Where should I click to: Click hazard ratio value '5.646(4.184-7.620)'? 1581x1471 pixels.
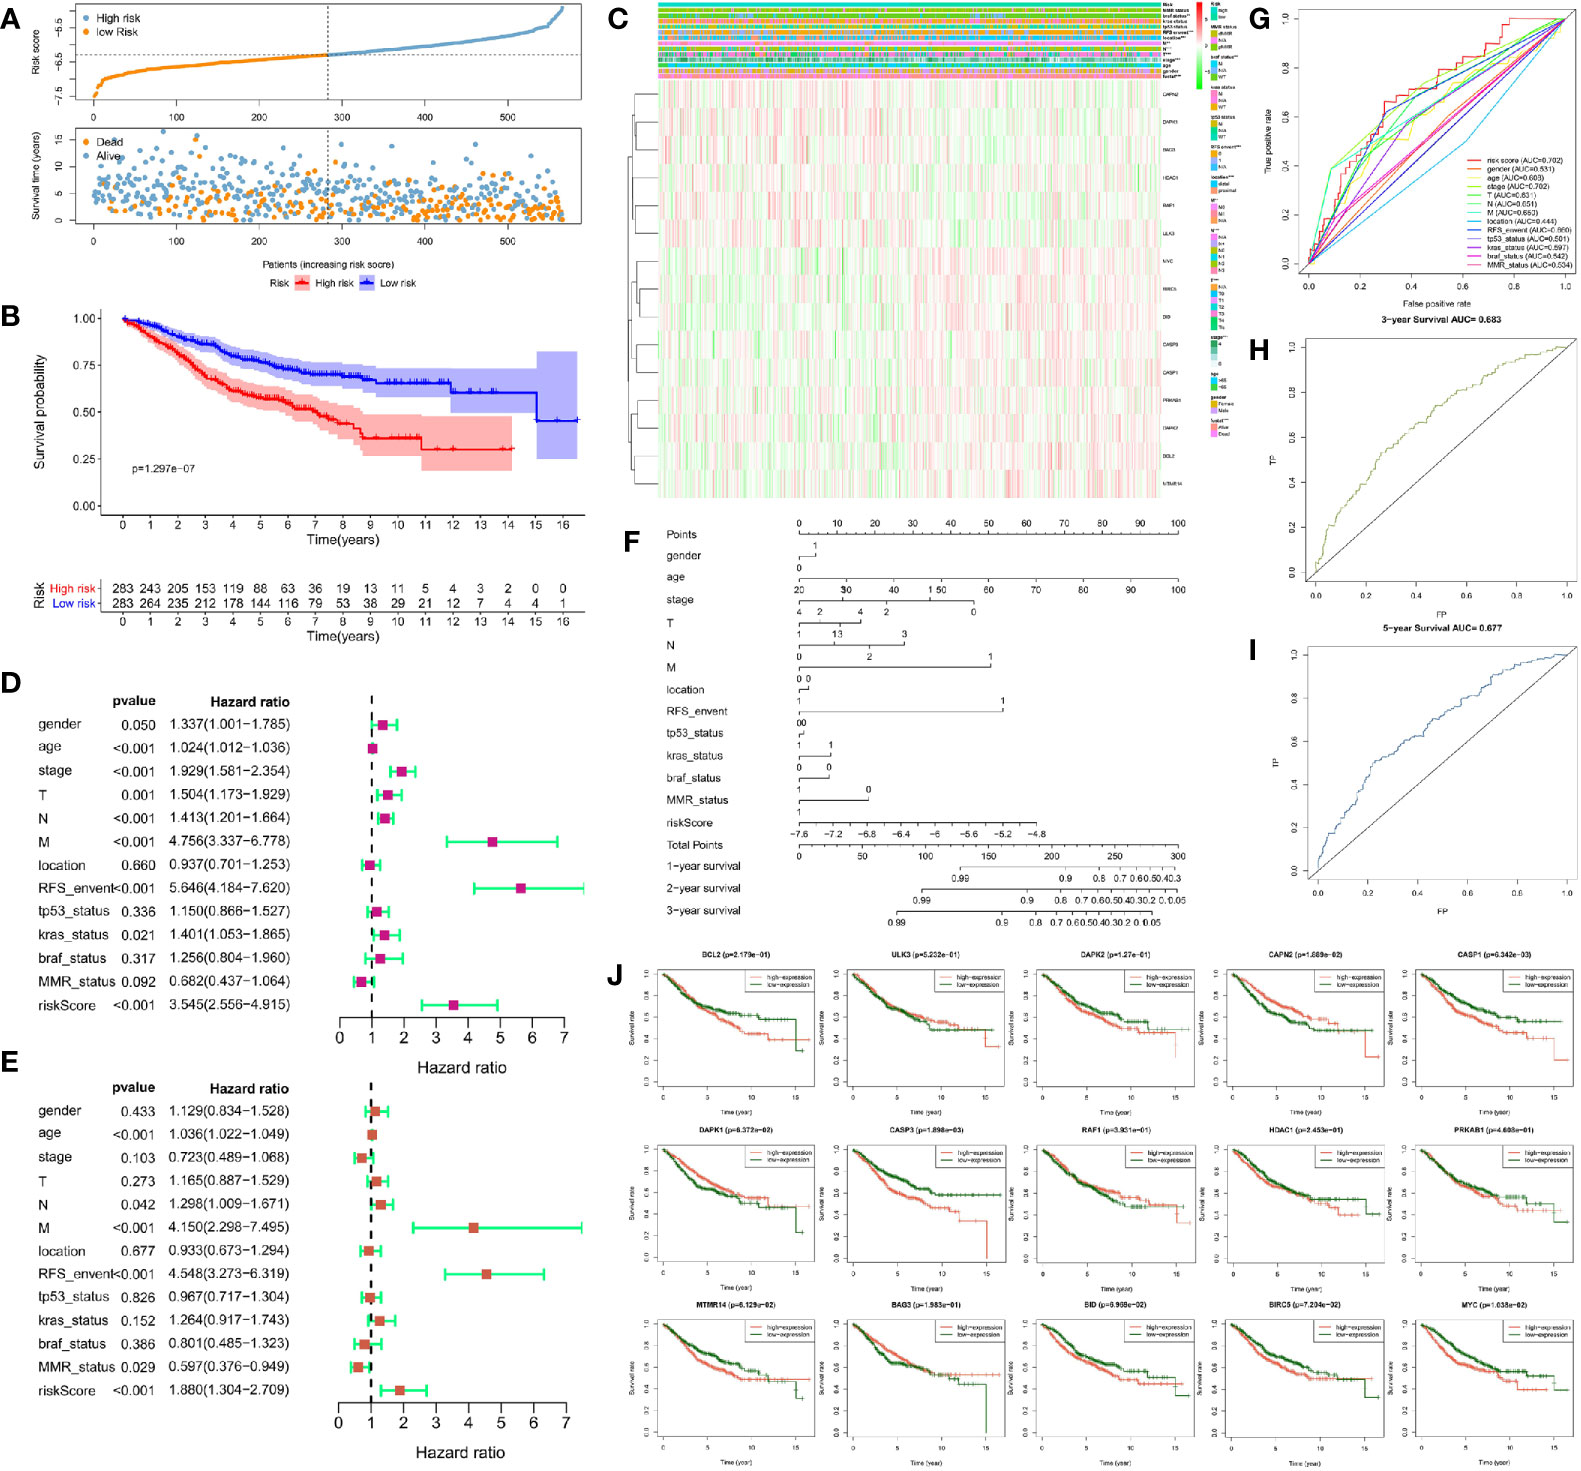229,888
